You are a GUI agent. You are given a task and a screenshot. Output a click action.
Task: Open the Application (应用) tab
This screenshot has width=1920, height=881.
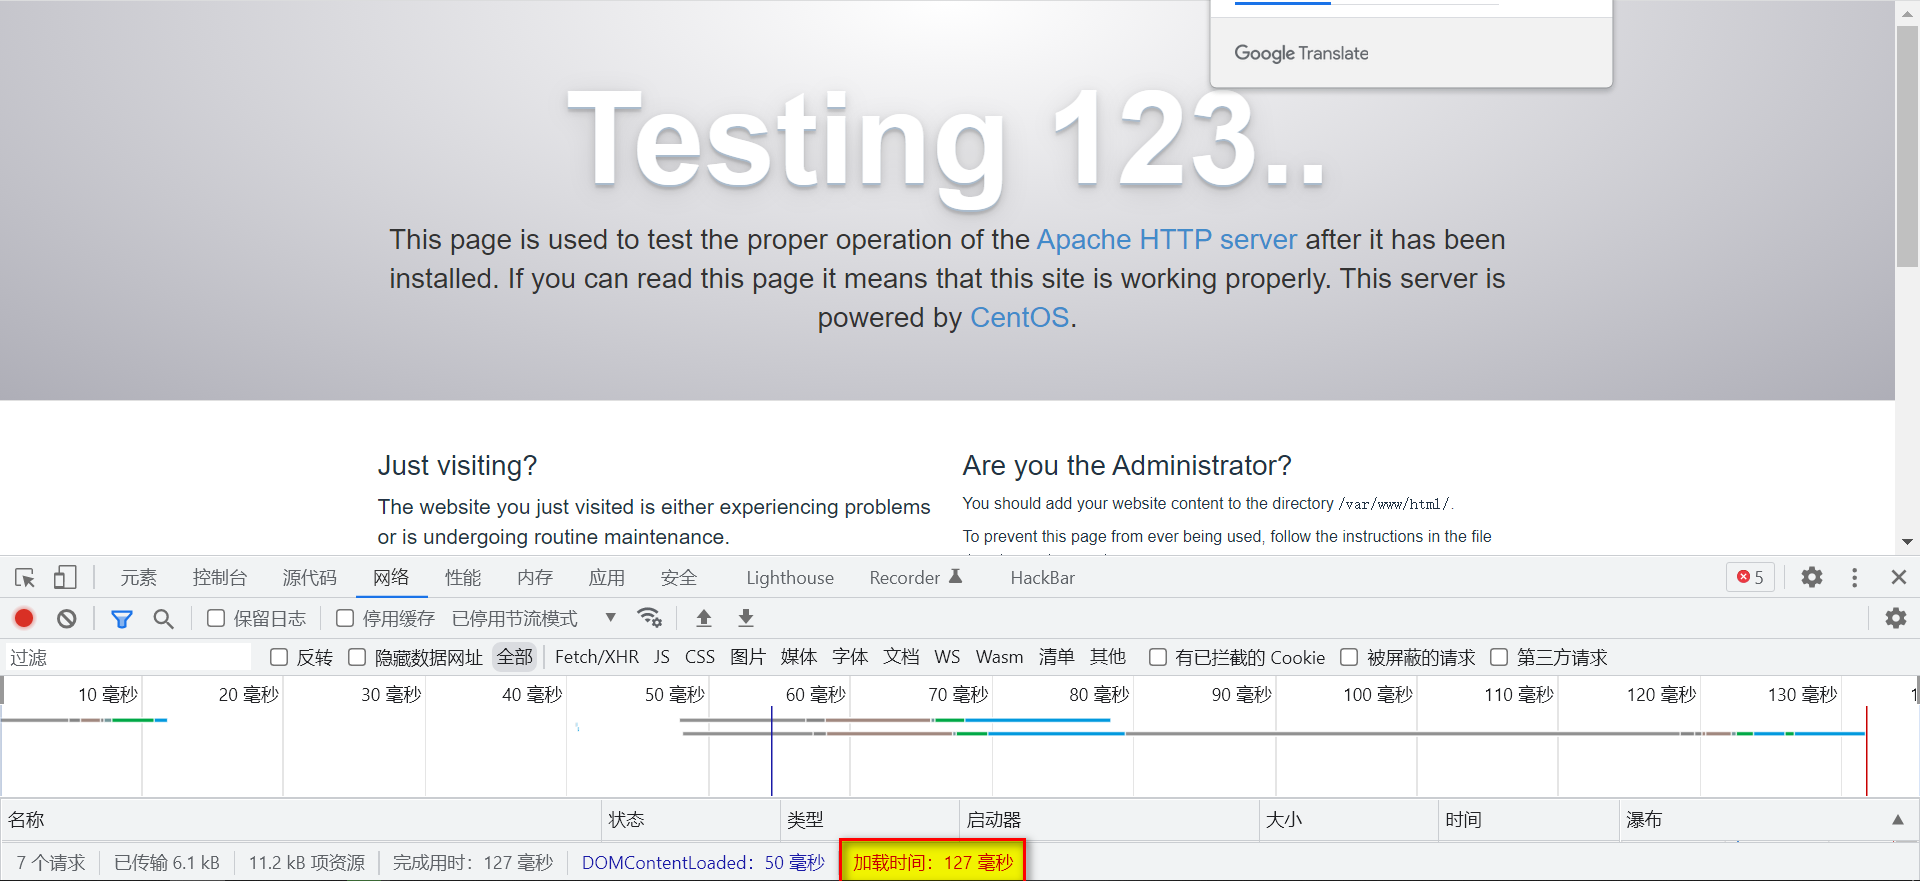point(607,578)
